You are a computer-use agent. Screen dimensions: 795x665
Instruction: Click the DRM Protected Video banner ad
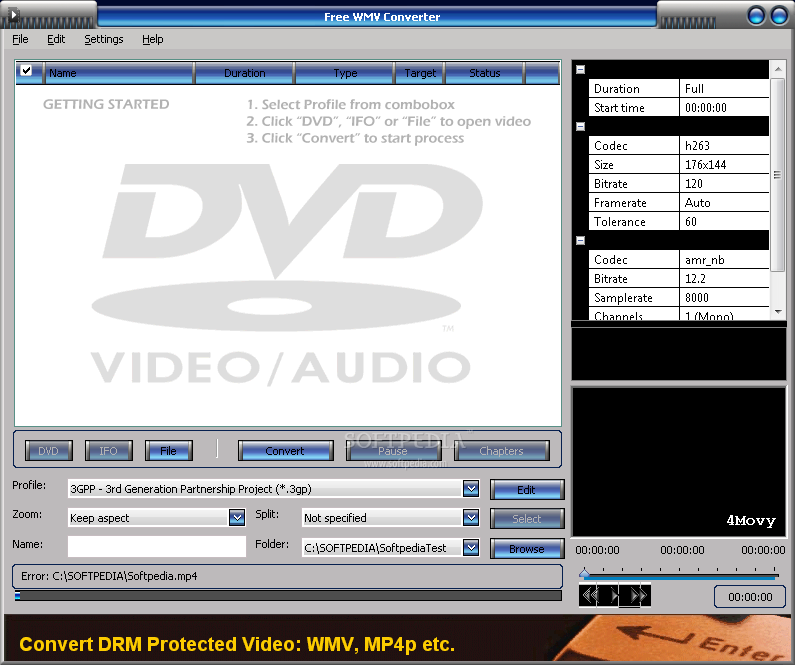397,639
